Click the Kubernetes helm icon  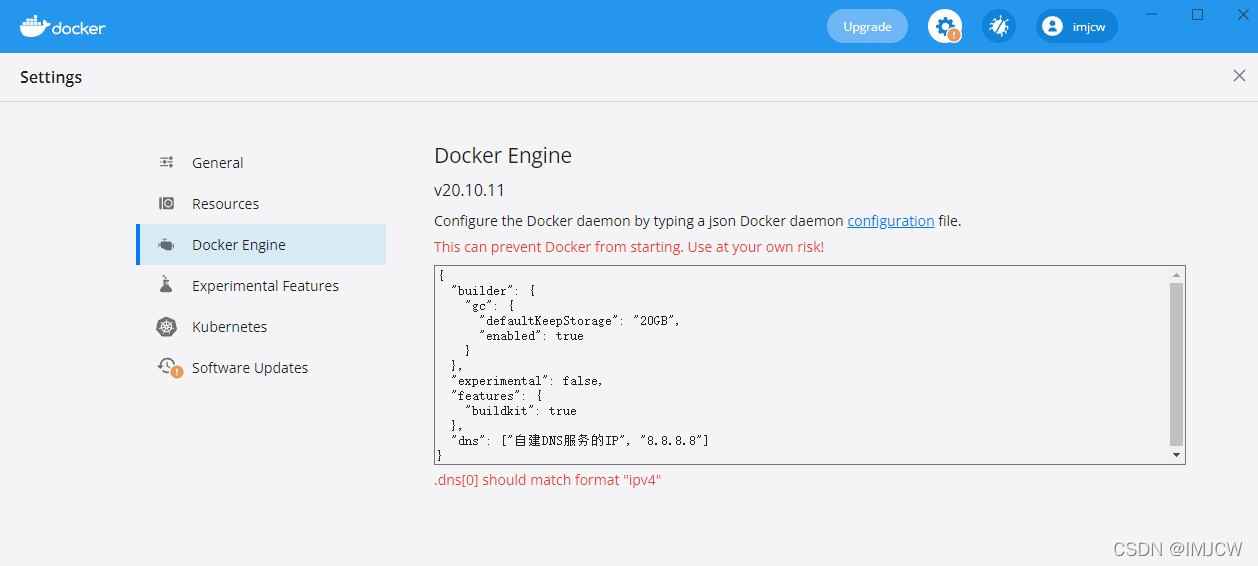[x=167, y=327]
